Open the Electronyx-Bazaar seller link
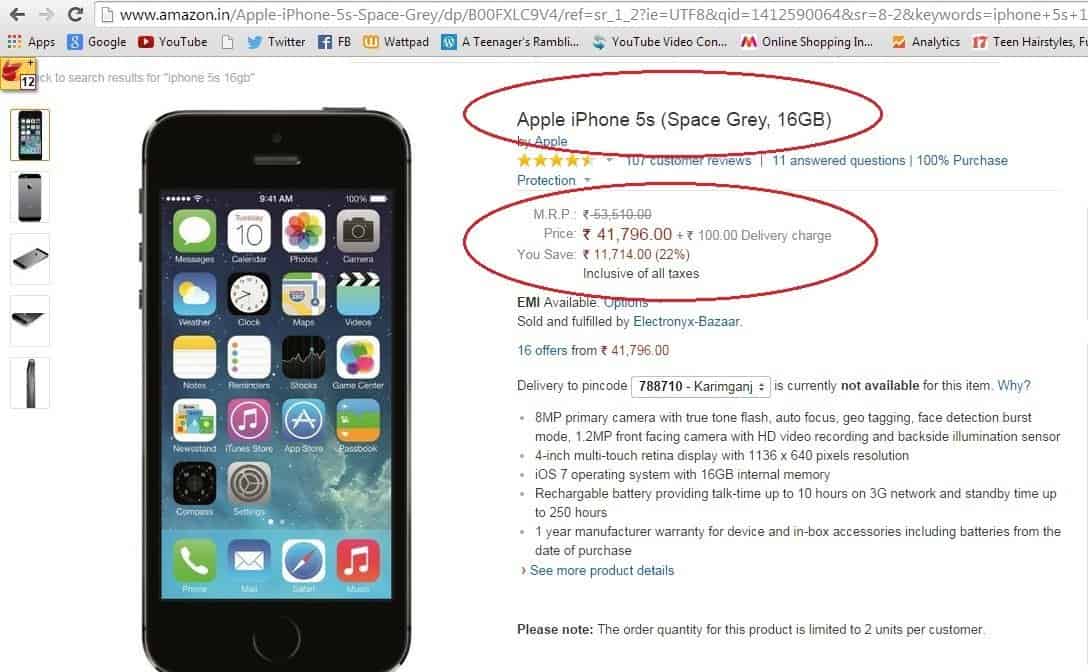The width and height of the screenshot is (1088, 672). point(686,321)
